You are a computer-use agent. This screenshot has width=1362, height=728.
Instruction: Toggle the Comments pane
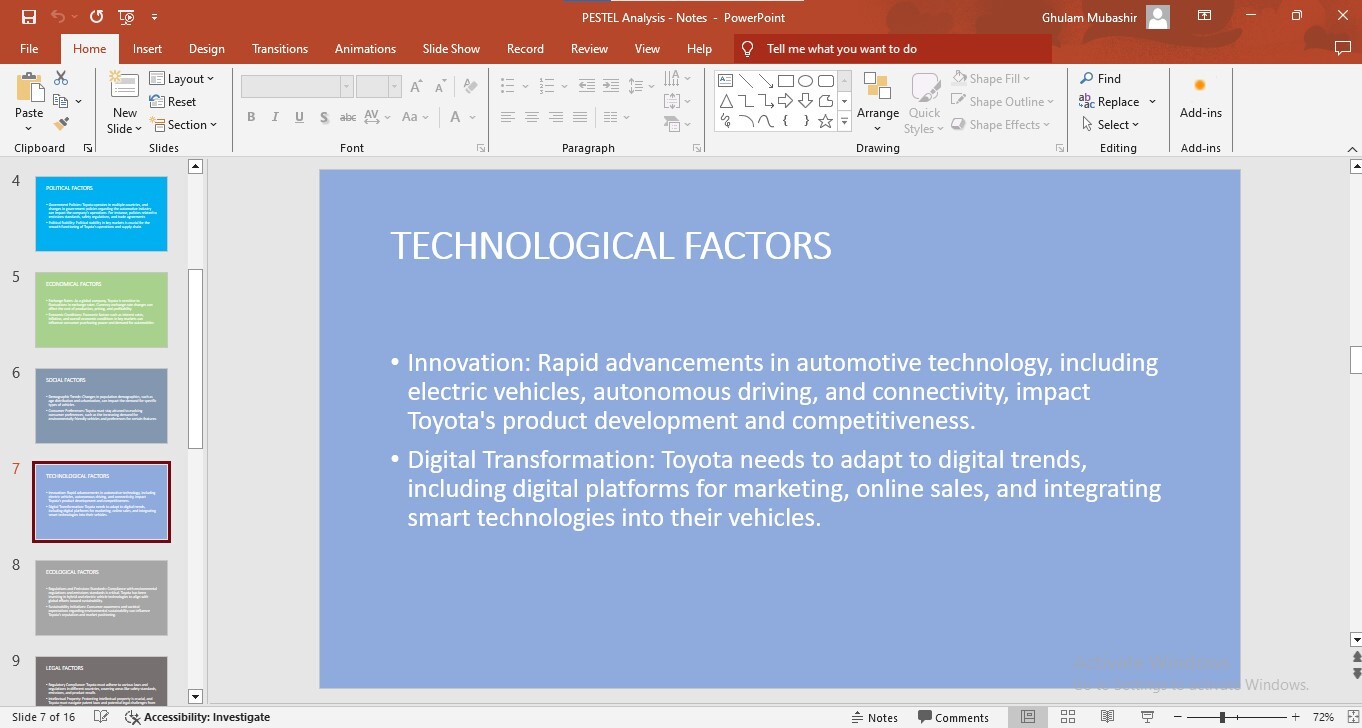pyautogui.click(x=952, y=717)
